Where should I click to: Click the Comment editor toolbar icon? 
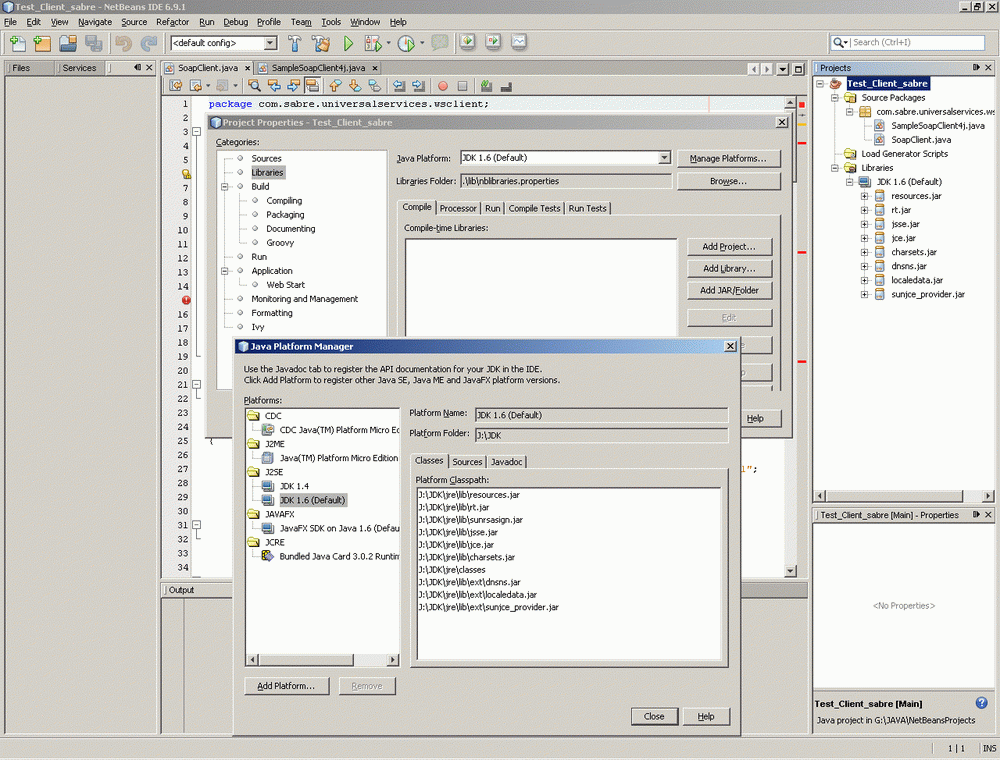coord(486,85)
